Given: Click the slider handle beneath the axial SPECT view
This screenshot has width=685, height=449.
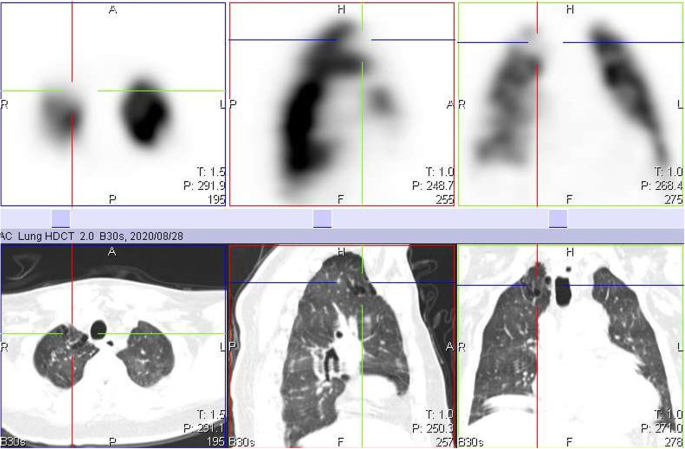Looking at the screenshot, I should pos(61,218).
